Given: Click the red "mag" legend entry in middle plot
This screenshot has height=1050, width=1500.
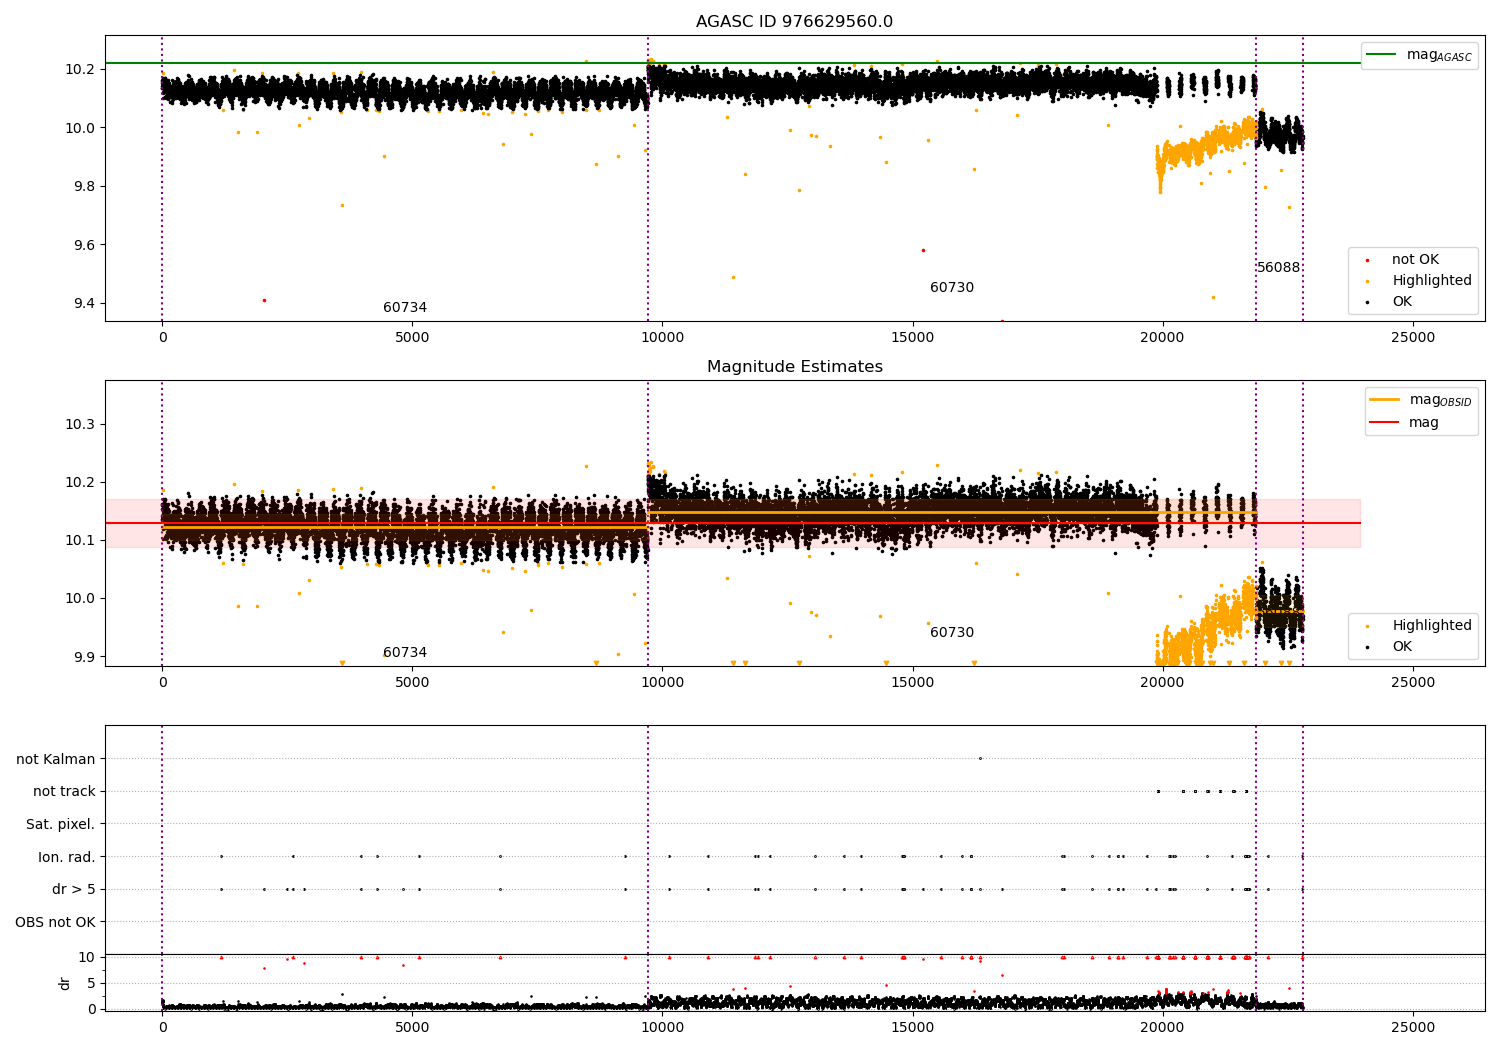Looking at the screenshot, I should click(x=1424, y=423).
